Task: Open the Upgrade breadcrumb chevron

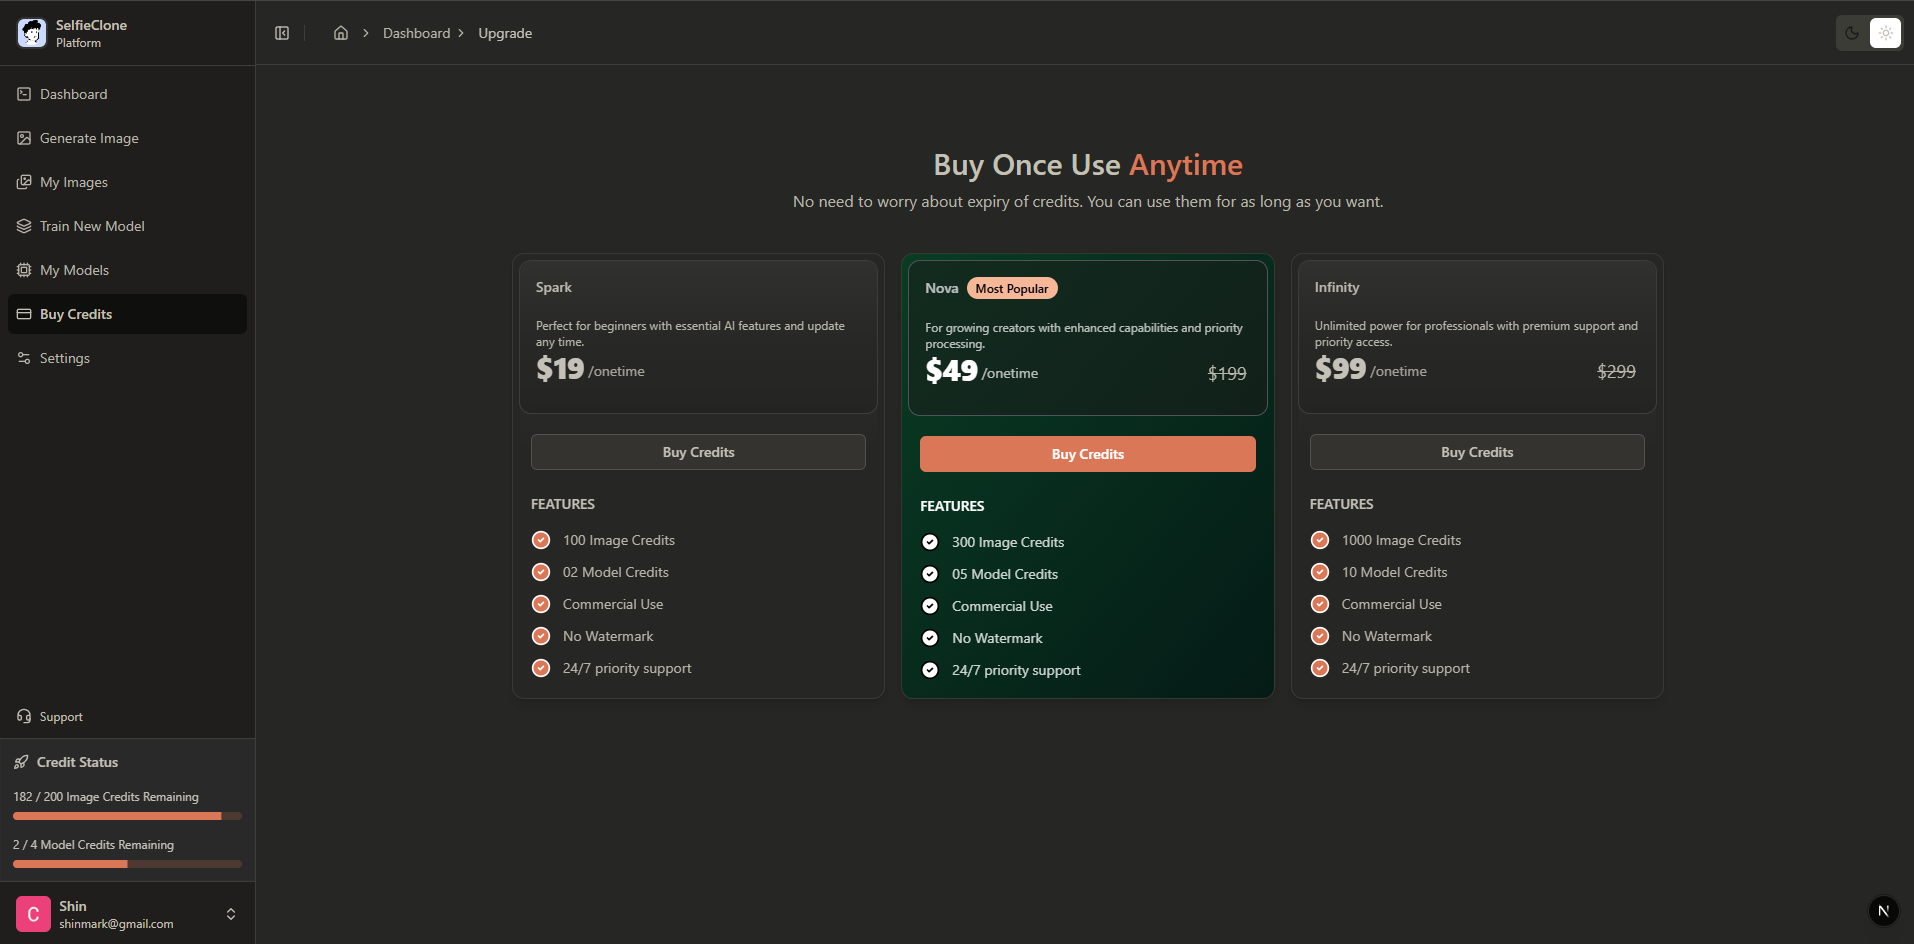Action: pyautogui.click(x=461, y=33)
